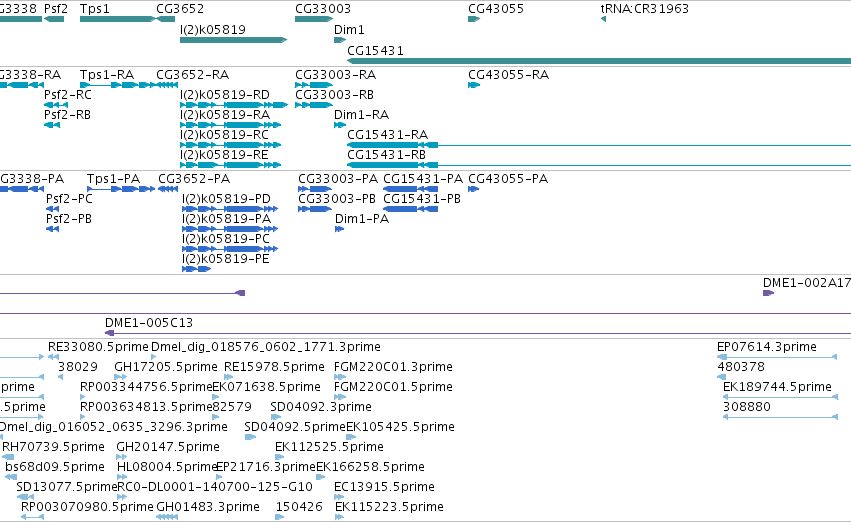Image resolution: width=851 pixels, height=522 pixels.
Task: Select EST EK166258.5prime
Action: click(x=320, y=478)
